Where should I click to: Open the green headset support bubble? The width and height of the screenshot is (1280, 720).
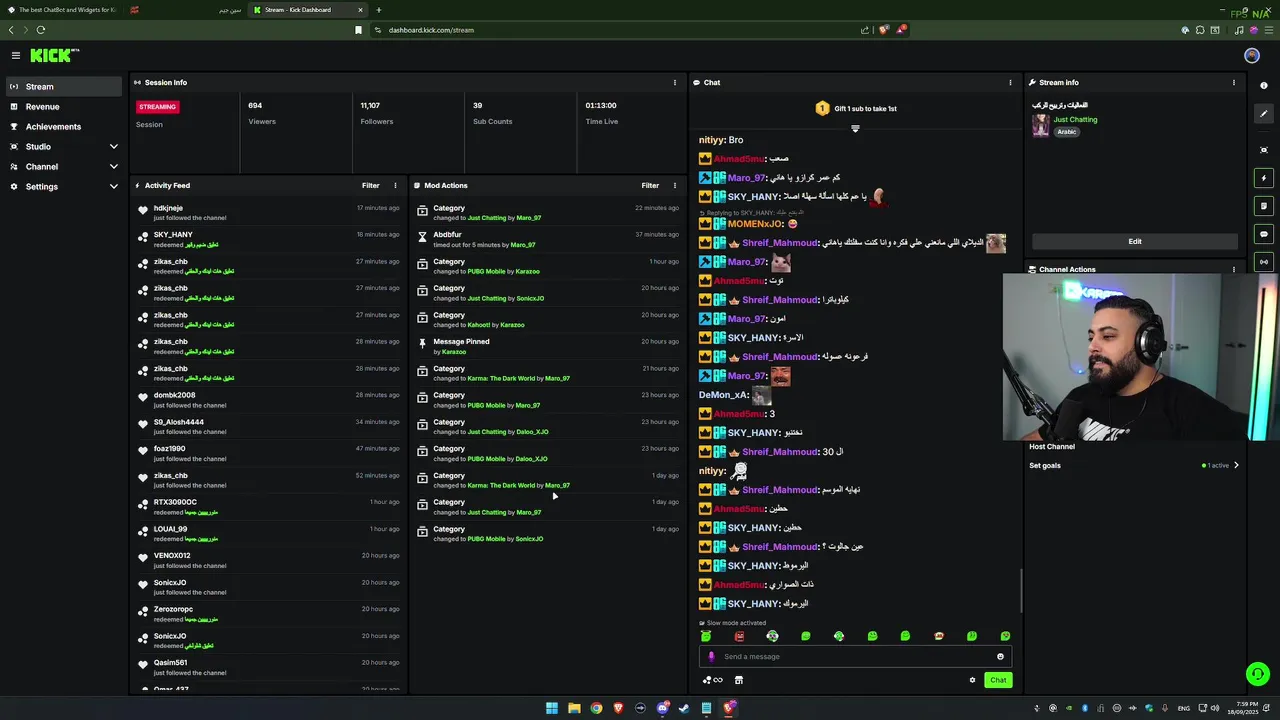click(1258, 674)
